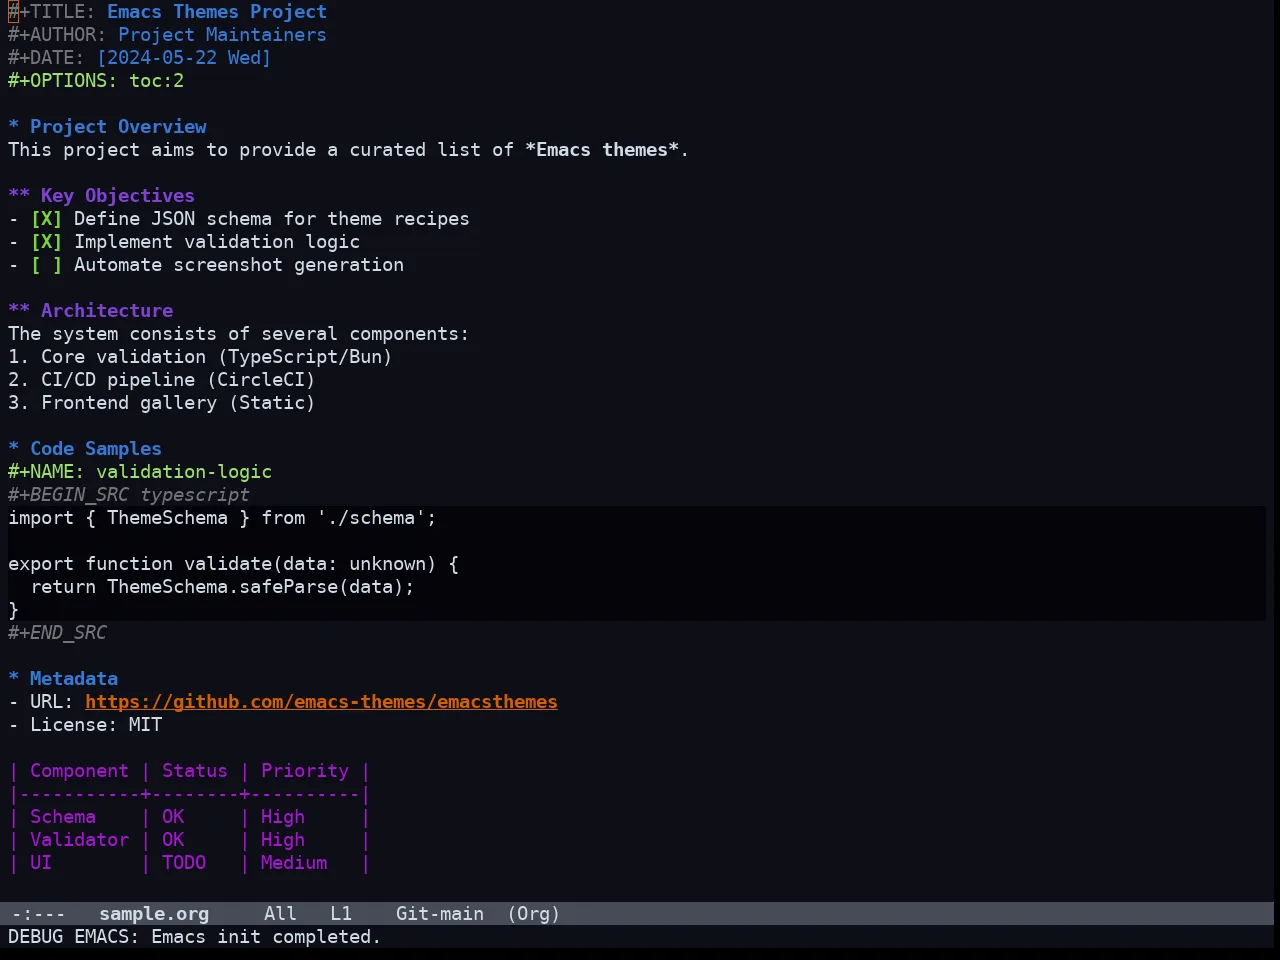Fold the Architecture subheading
This screenshot has width=1280, height=960.
point(90,311)
